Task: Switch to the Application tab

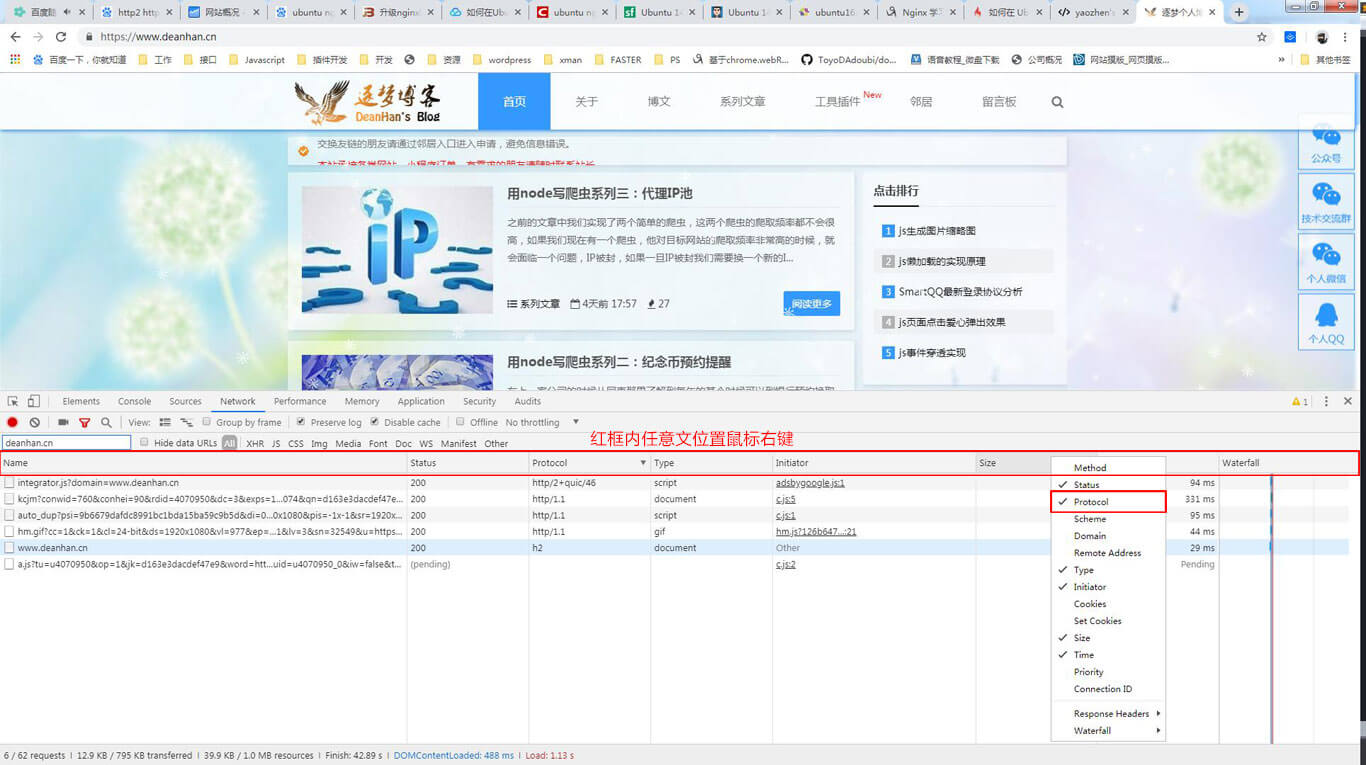Action: pos(421,401)
